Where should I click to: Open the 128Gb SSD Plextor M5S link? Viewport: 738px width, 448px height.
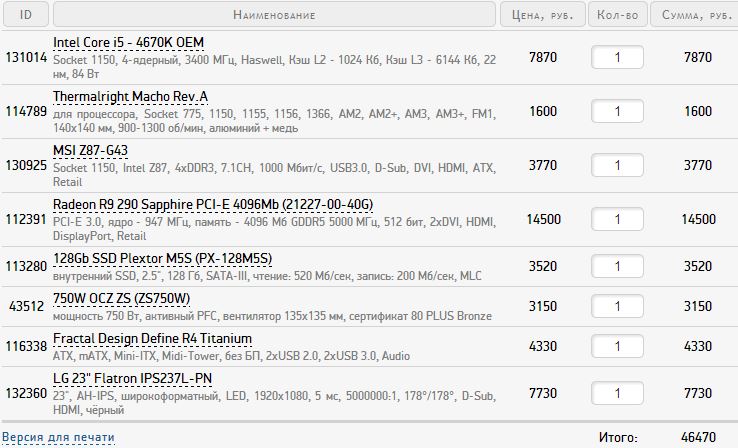click(162, 259)
